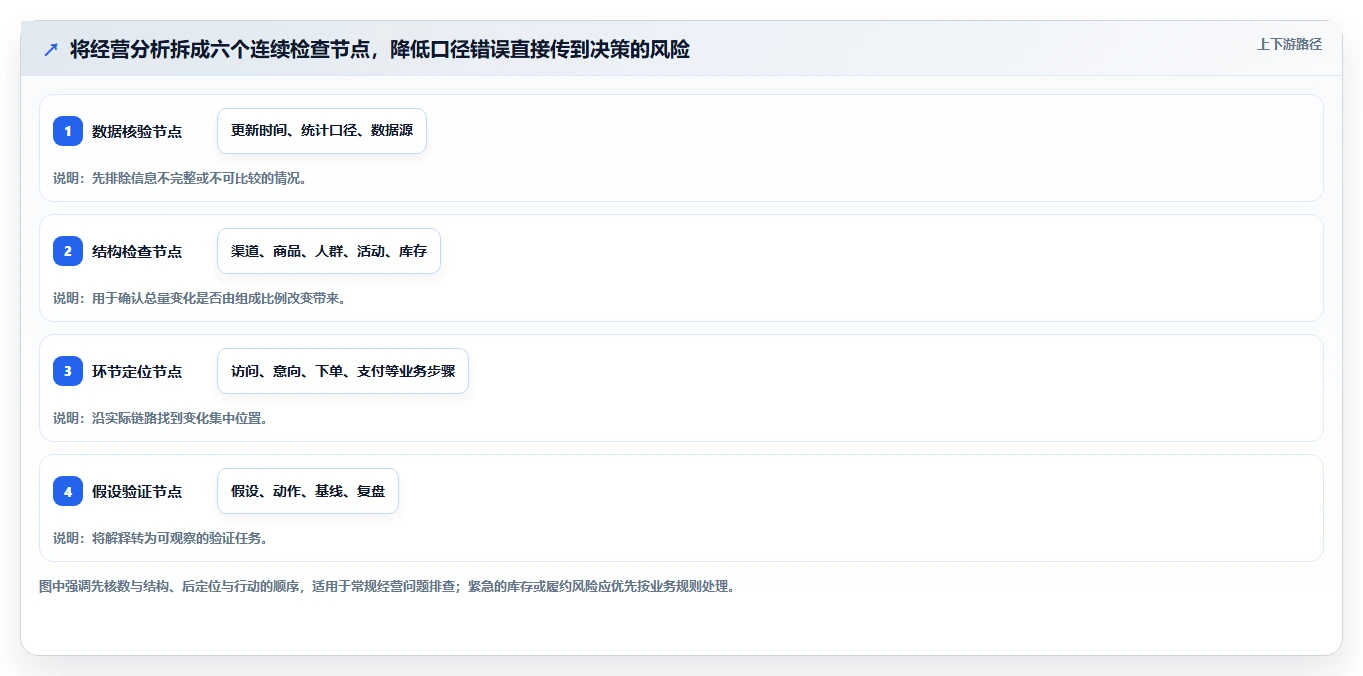The image size is (1363, 676).
Task: Click the 假设、动作、基线、复盘 chip
Action: click(308, 491)
